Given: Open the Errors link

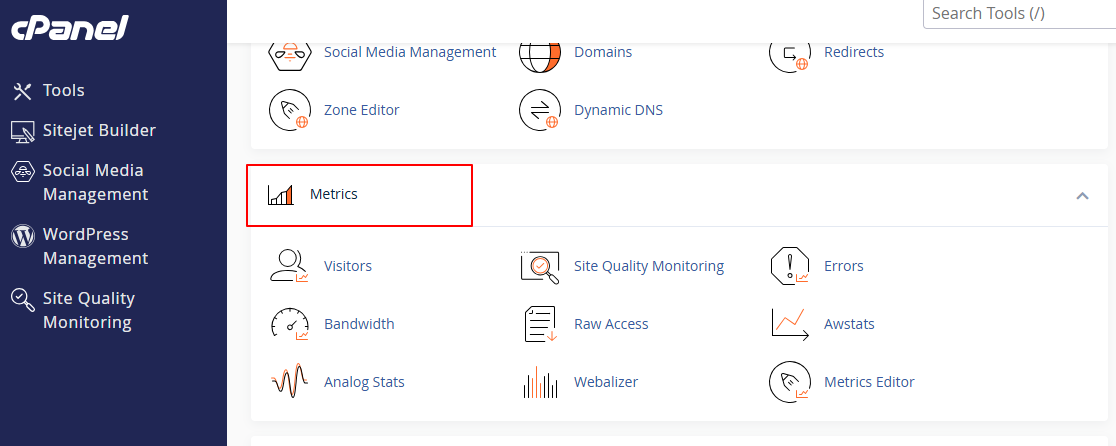Looking at the screenshot, I should (x=843, y=266).
